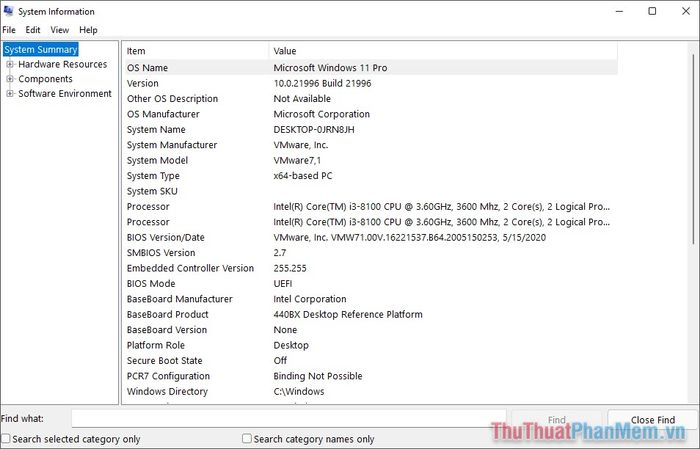Screen dimensions: 700x449
Task: Click the Find what text field
Action: pyautogui.click(x=288, y=419)
